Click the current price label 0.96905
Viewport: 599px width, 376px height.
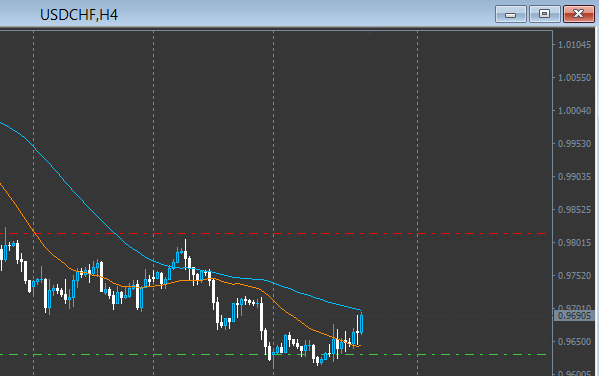(x=574, y=316)
